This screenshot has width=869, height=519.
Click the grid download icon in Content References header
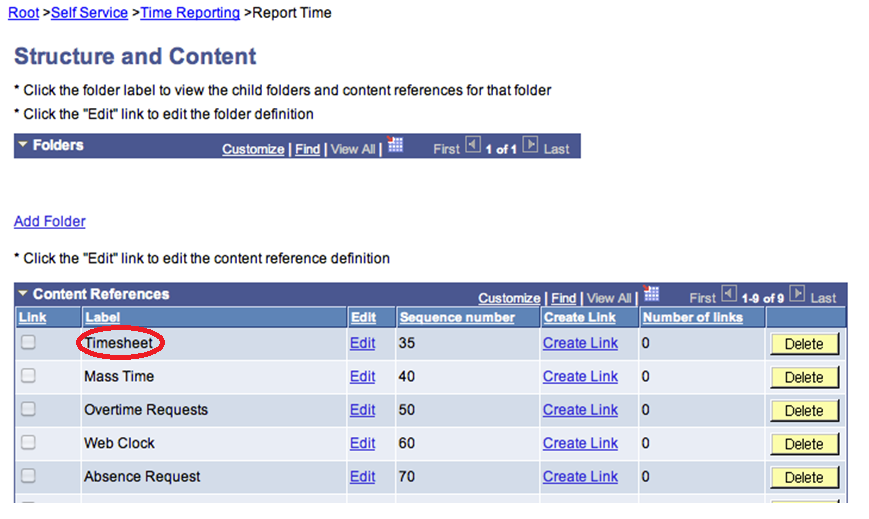click(x=652, y=294)
